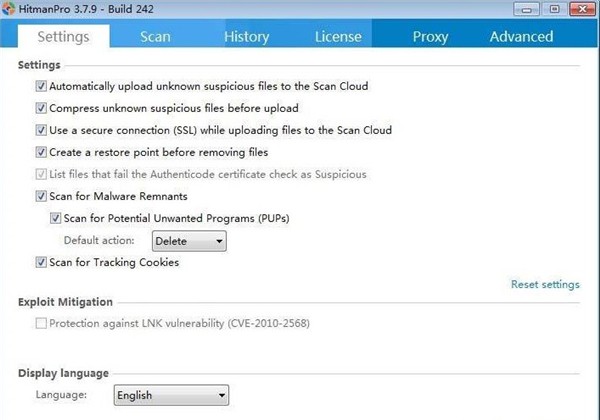Minimize the HitmanPro window
Screen dimensions: 600x420
(526, 9)
